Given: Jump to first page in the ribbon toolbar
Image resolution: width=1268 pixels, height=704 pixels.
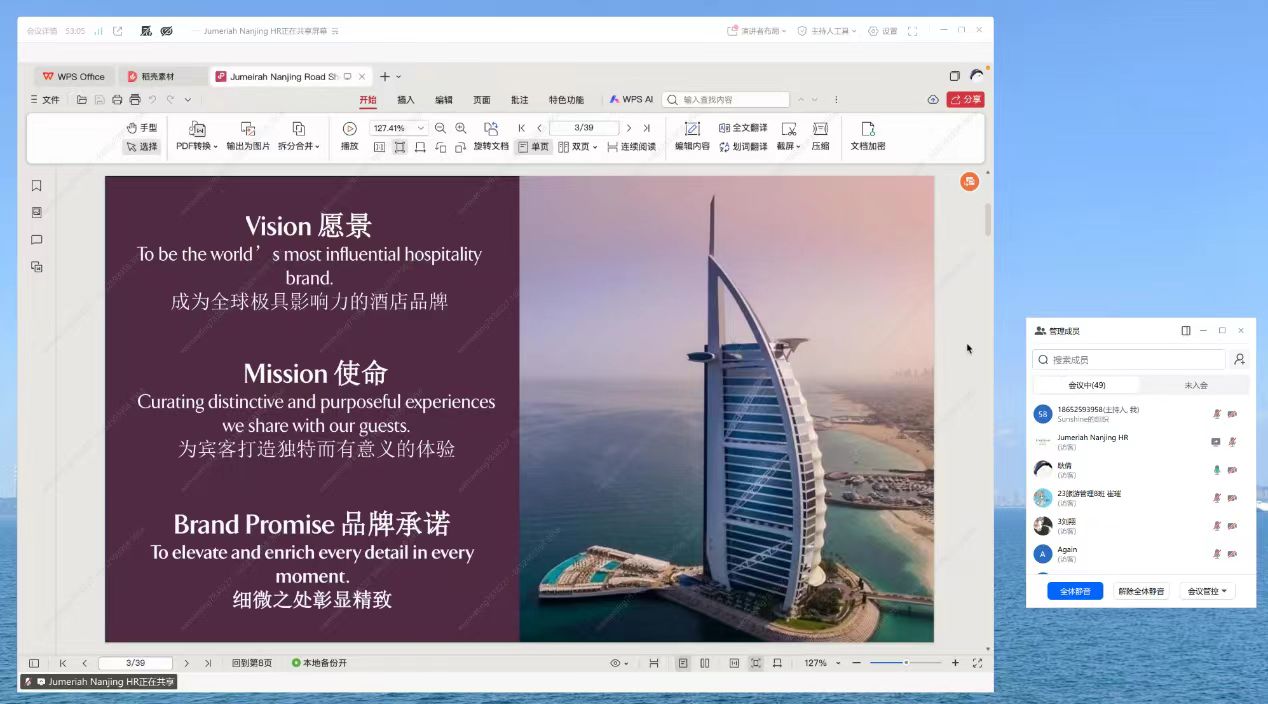Looking at the screenshot, I should click(x=522, y=128).
